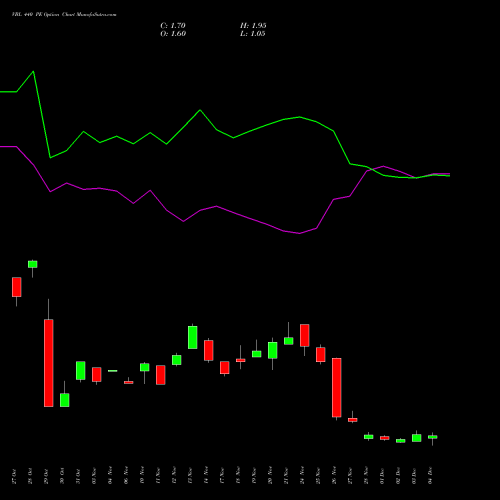
Task: Select the 04 Dec date label
Action: [430, 476]
